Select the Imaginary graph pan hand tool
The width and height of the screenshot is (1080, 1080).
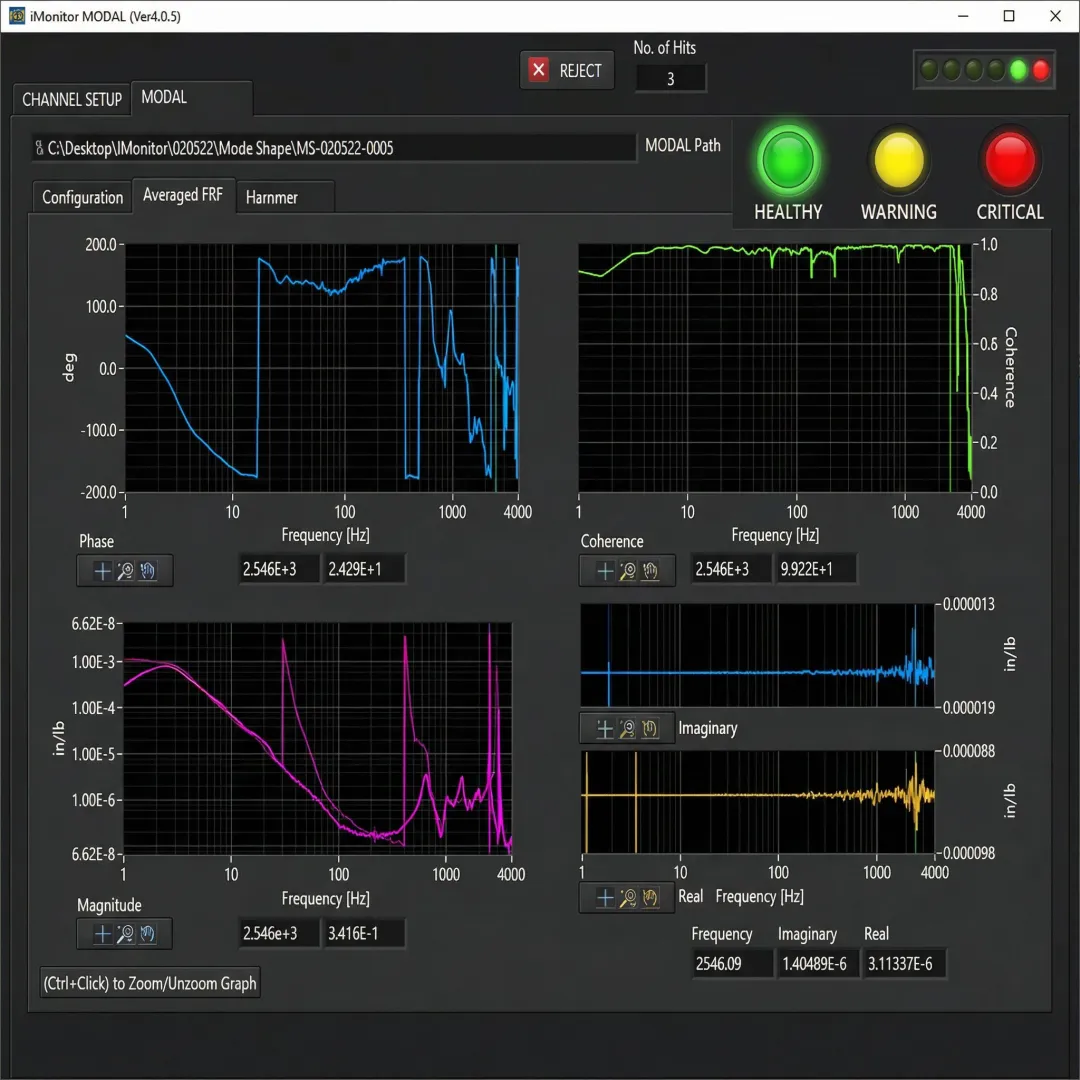pyautogui.click(x=650, y=729)
